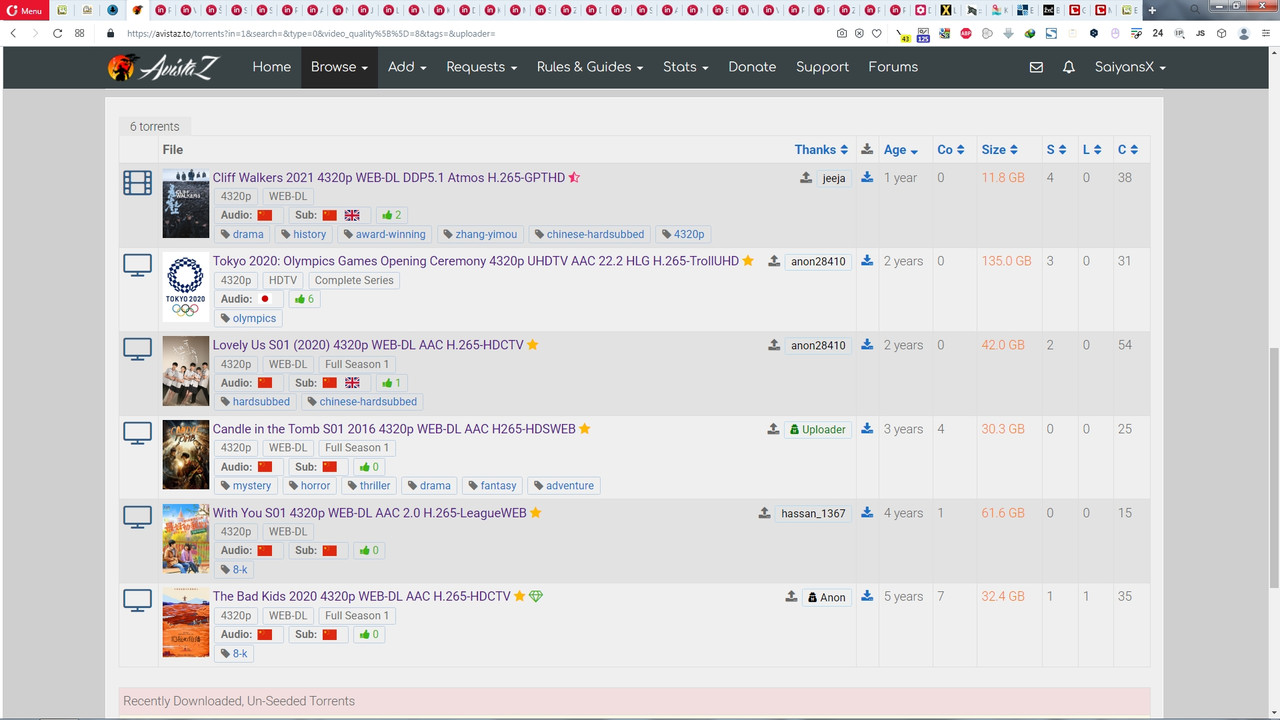Open the Opera Menu button
1280x720 pixels.
tap(24, 10)
